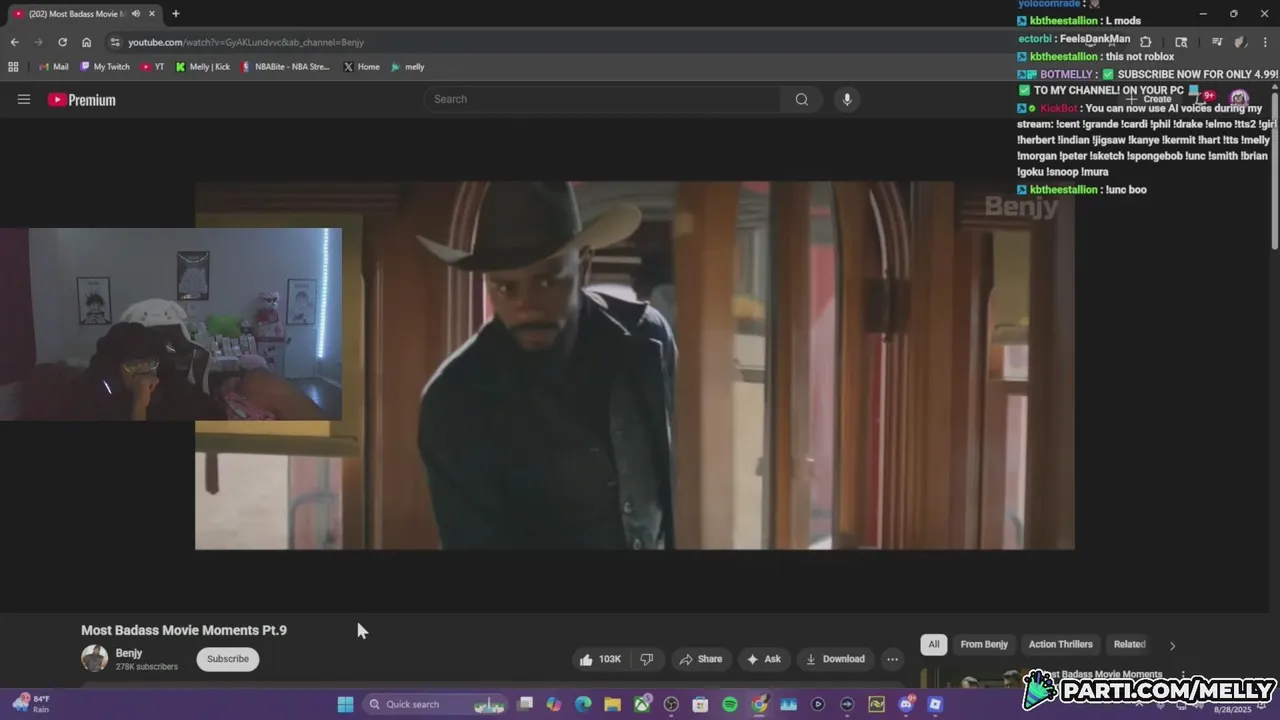Open YouTube notifications bell with 9+ badge
This screenshot has width=1280, height=720.
tap(1202, 99)
